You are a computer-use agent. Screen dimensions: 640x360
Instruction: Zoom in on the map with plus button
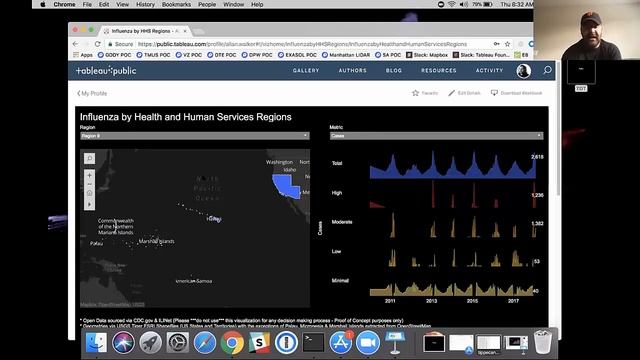89,176
